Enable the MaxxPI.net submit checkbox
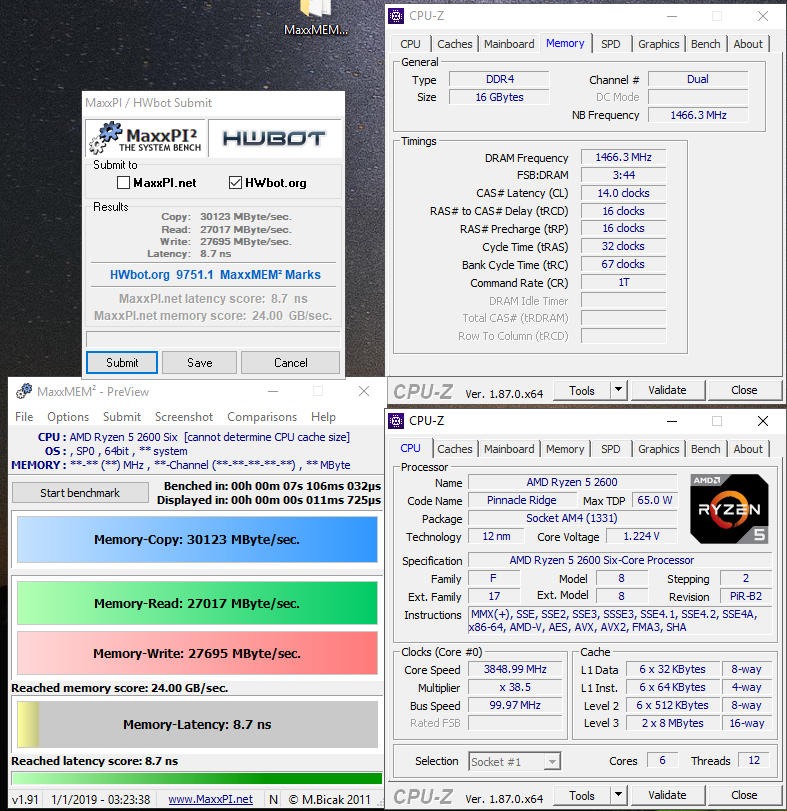The image size is (787, 811). (123, 183)
